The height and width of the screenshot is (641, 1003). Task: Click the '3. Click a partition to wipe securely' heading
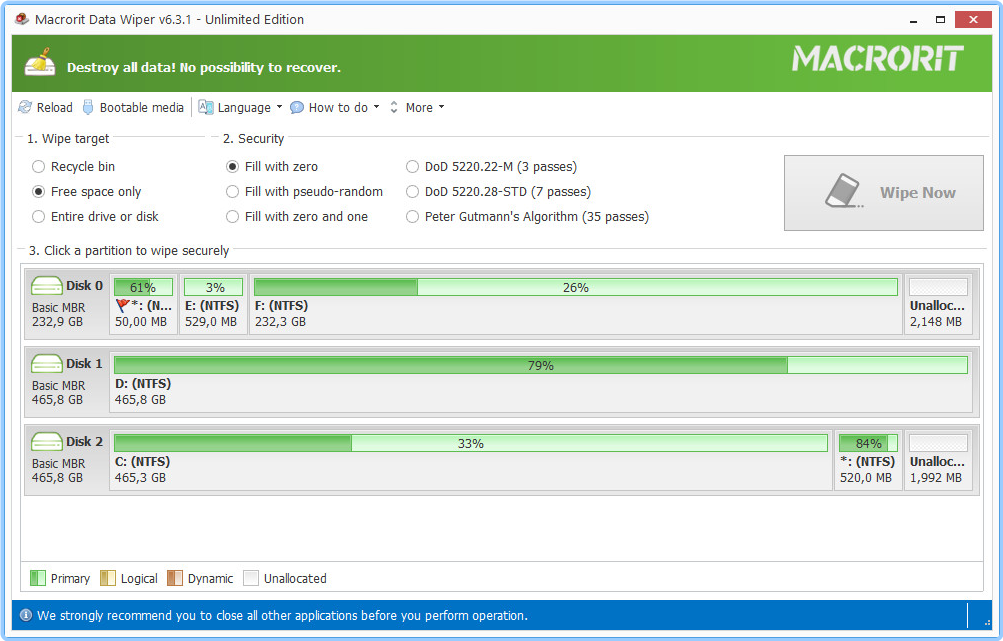click(x=129, y=251)
